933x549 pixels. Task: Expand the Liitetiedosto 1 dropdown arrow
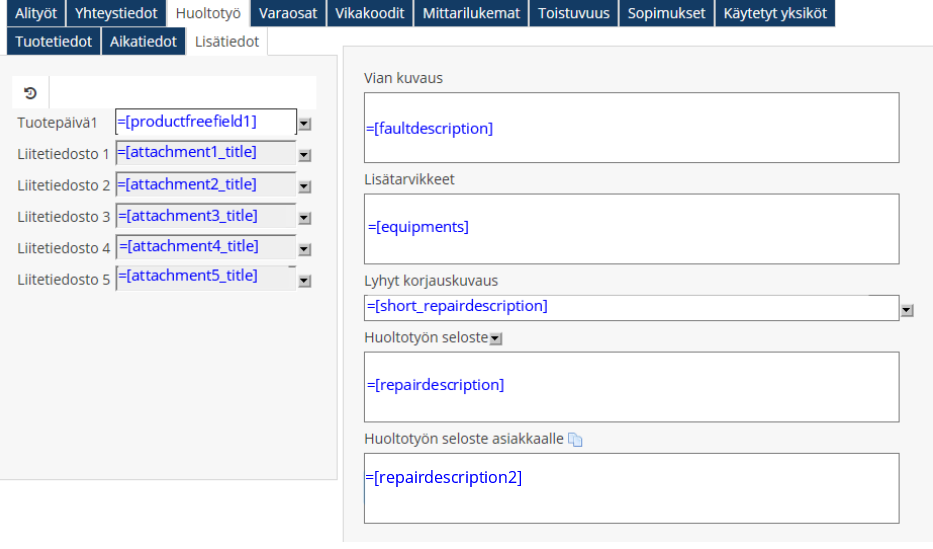click(305, 155)
